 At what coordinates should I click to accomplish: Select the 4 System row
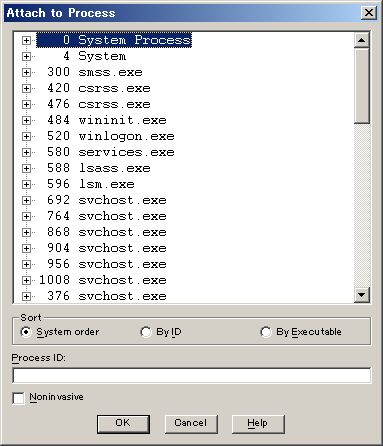[81, 56]
